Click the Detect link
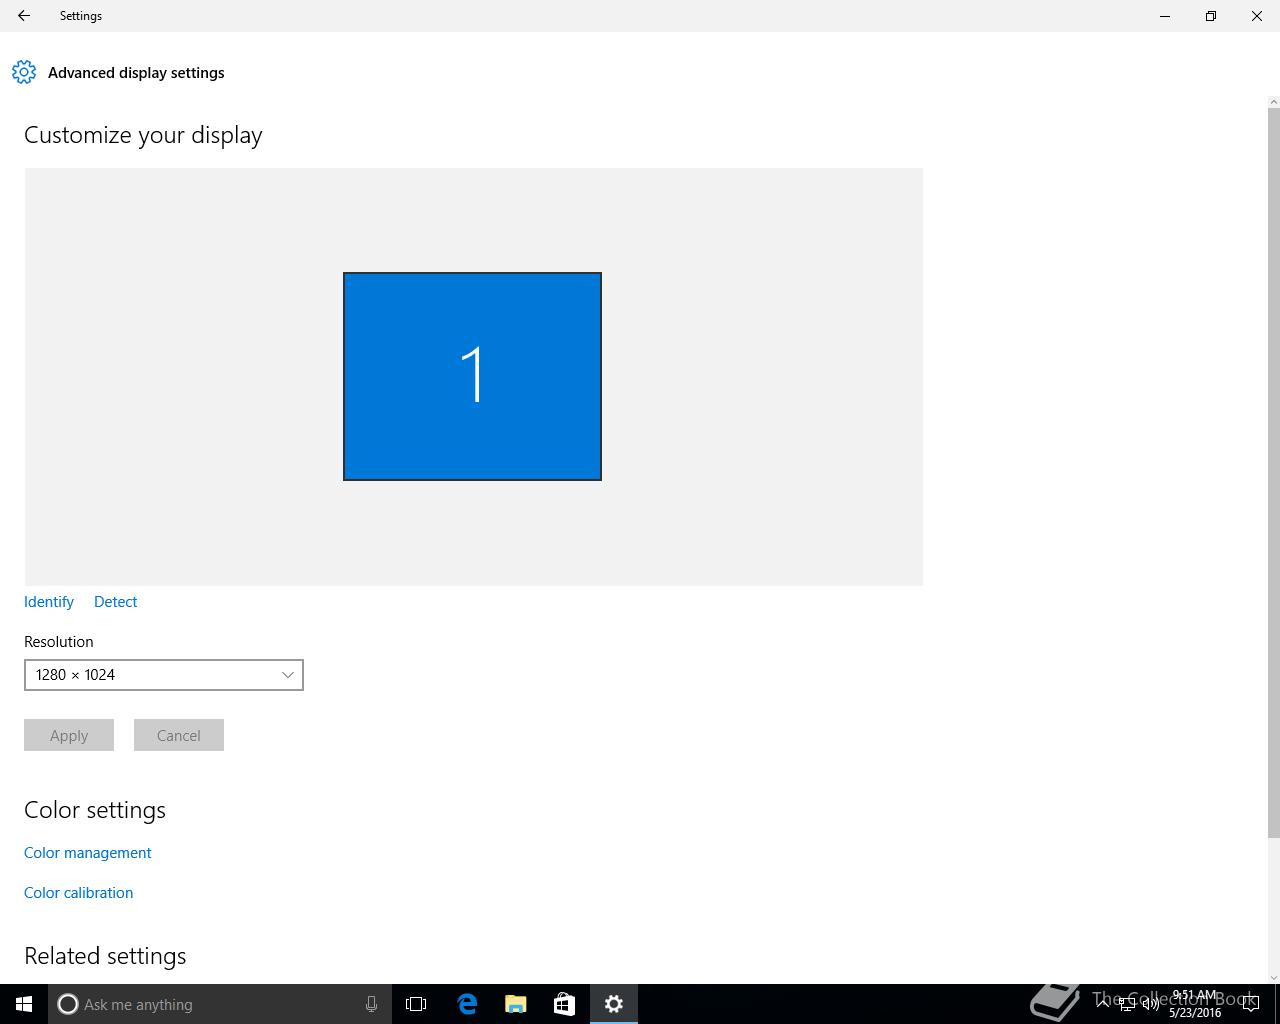 [116, 602]
